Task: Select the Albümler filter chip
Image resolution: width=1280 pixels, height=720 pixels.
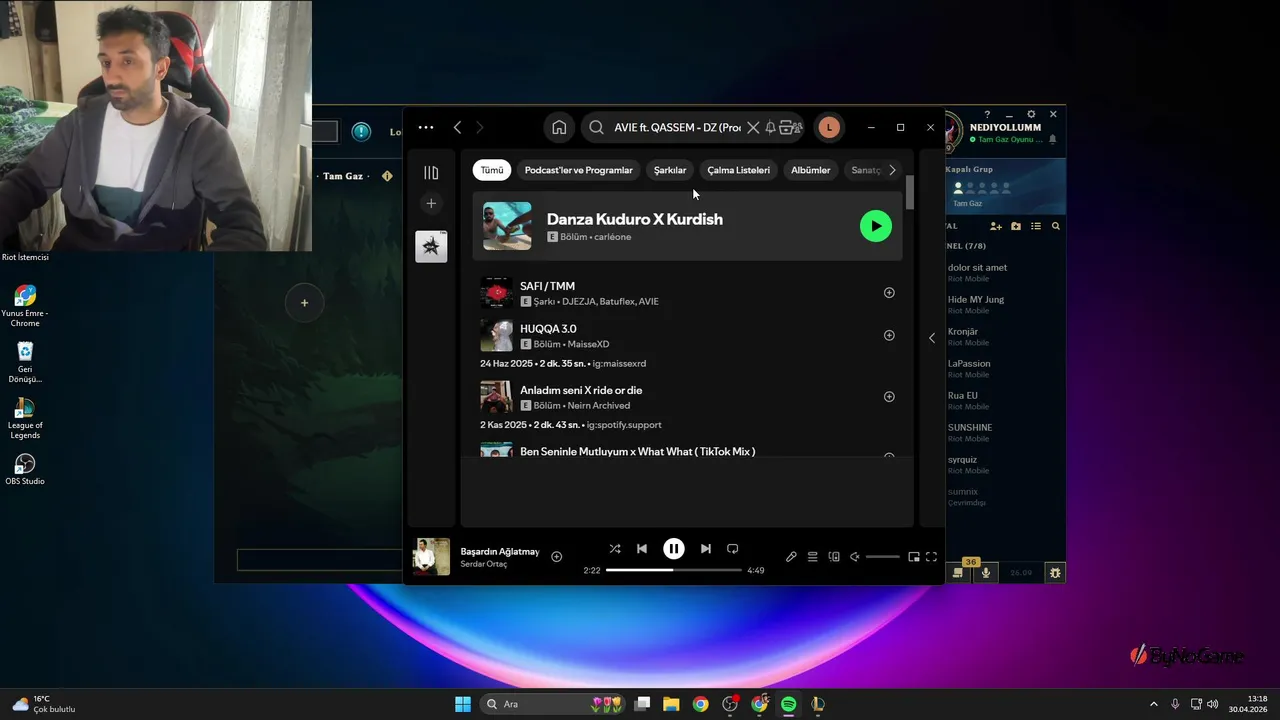Action: point(811,170)
